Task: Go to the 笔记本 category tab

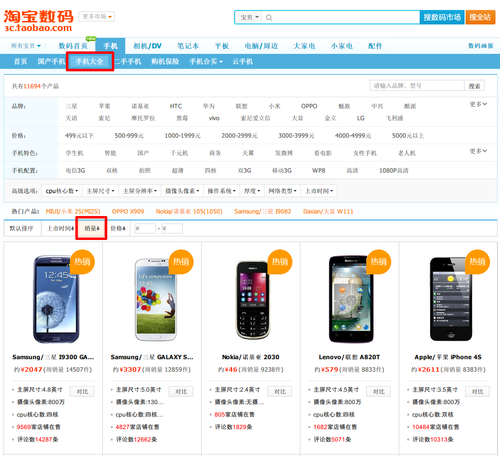Action: (x=188, y=46)
